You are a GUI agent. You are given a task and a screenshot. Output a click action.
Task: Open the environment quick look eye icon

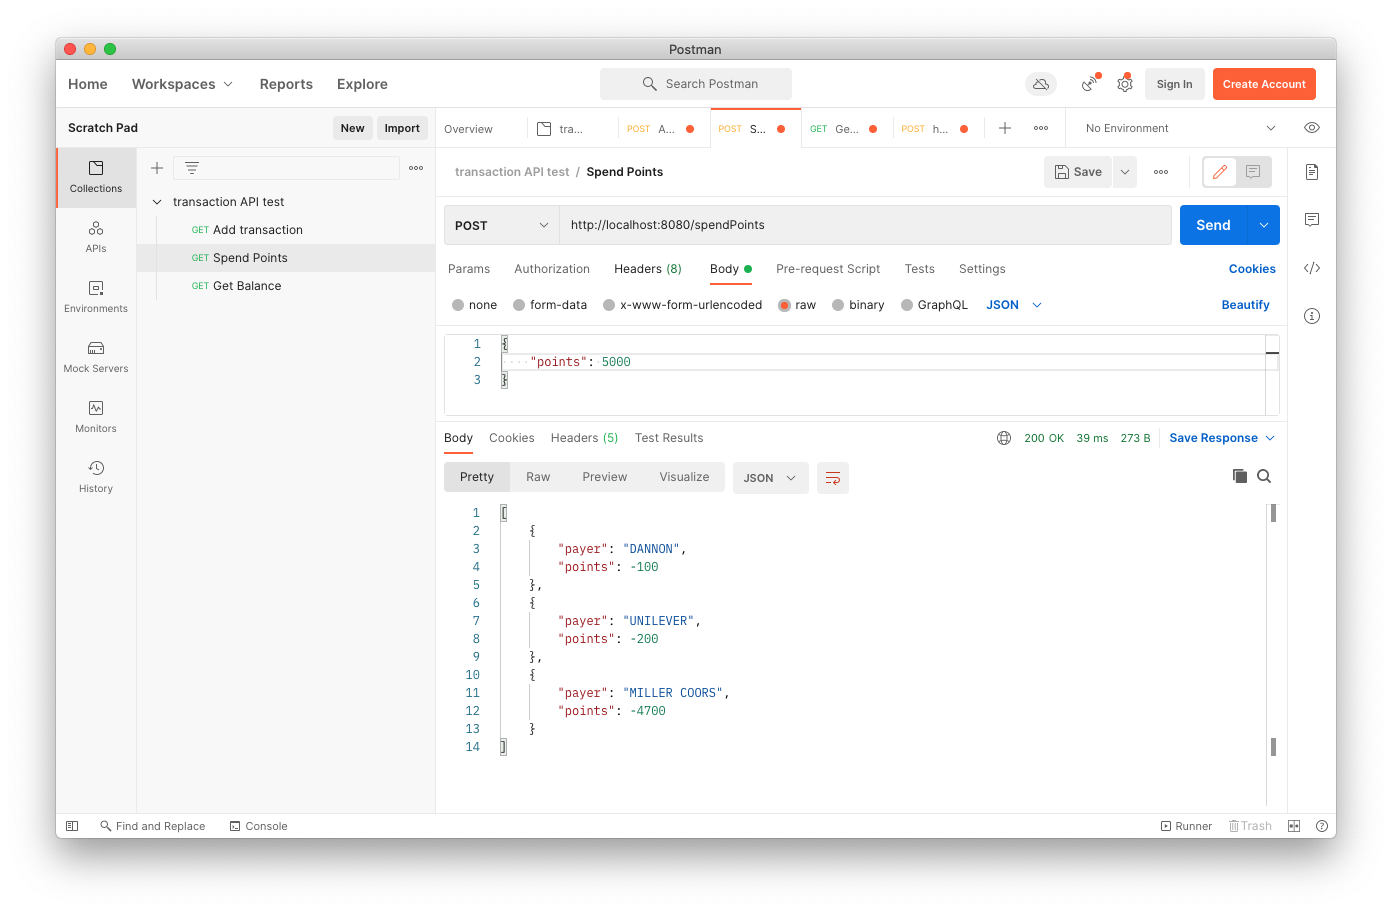(x=1312, y=128)
